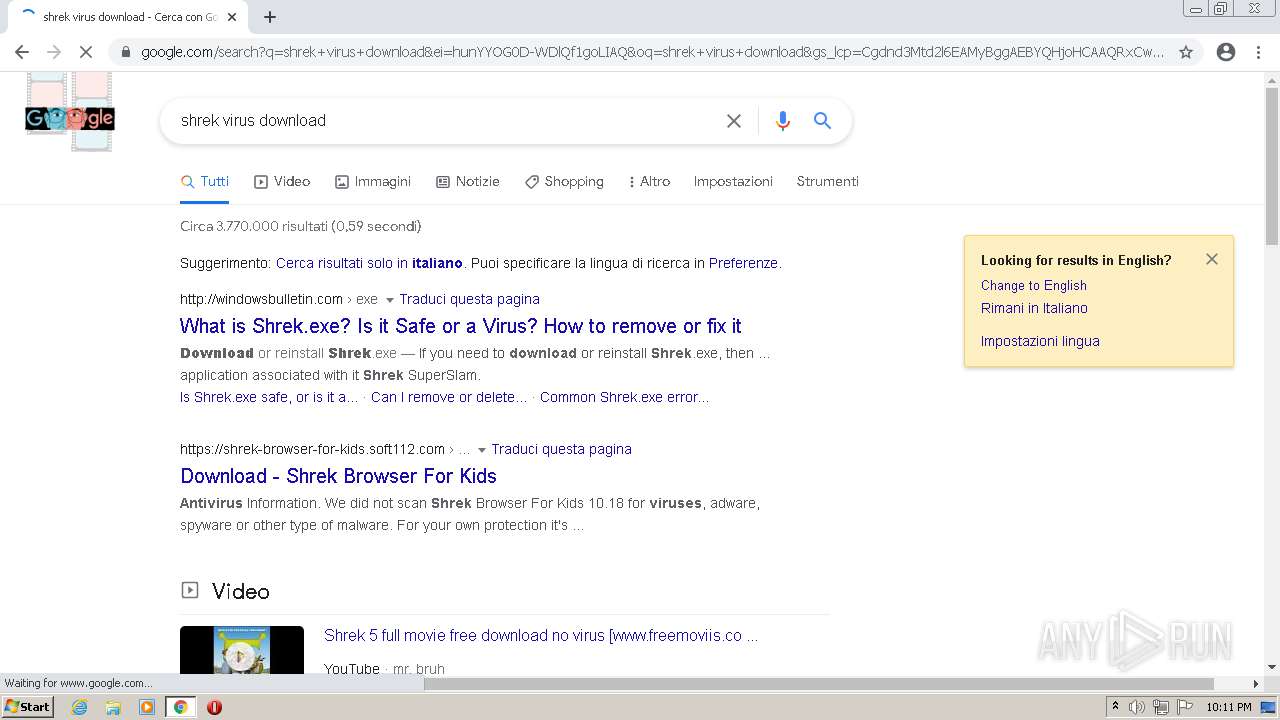Switch to the Shopping tab
This screenshot has height=720, width=1280.
(564, 181)
